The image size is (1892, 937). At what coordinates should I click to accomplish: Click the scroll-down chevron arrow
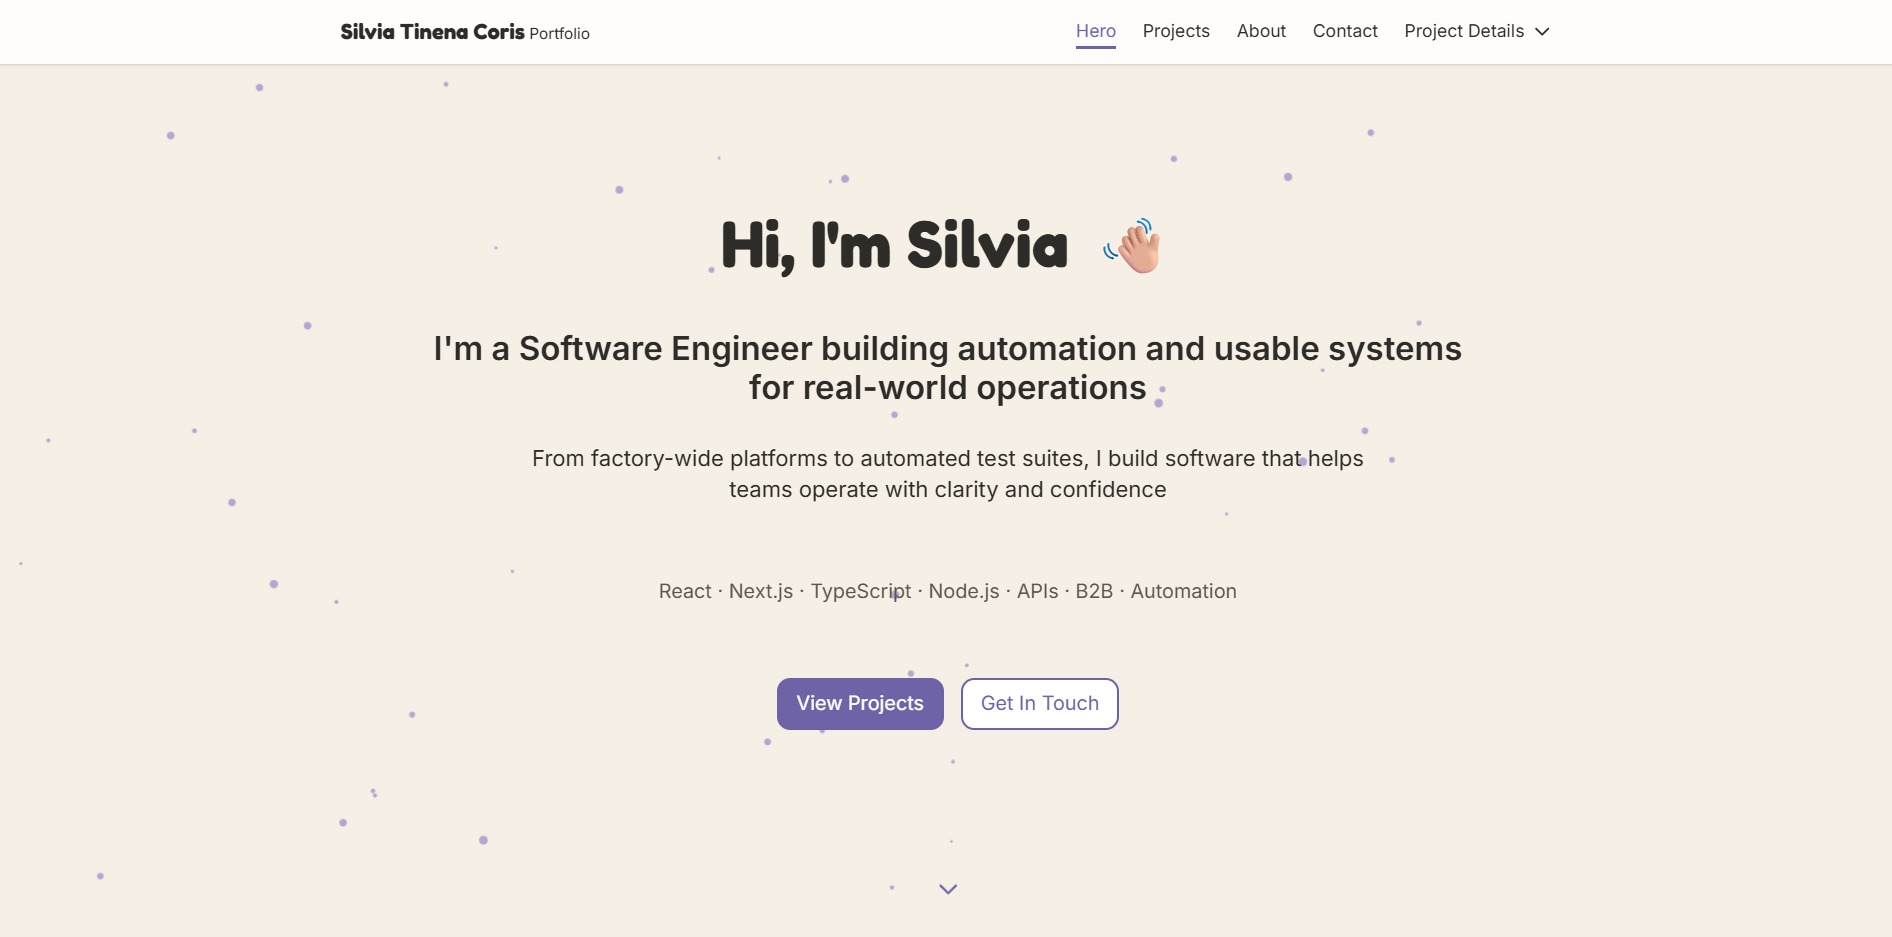[947, 888]
